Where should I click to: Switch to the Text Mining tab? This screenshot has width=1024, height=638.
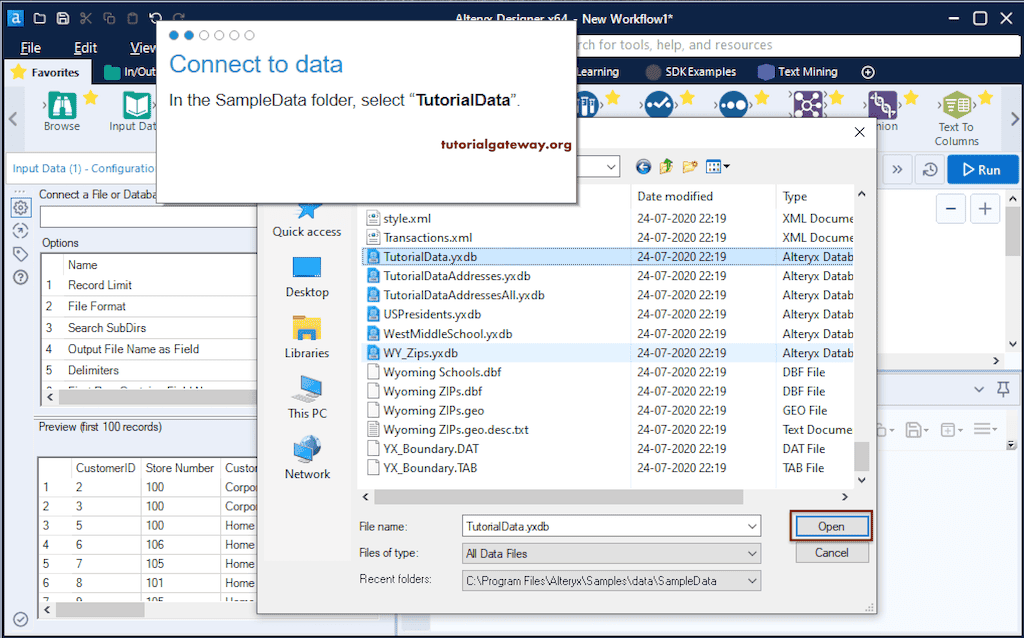click(798, 72)
